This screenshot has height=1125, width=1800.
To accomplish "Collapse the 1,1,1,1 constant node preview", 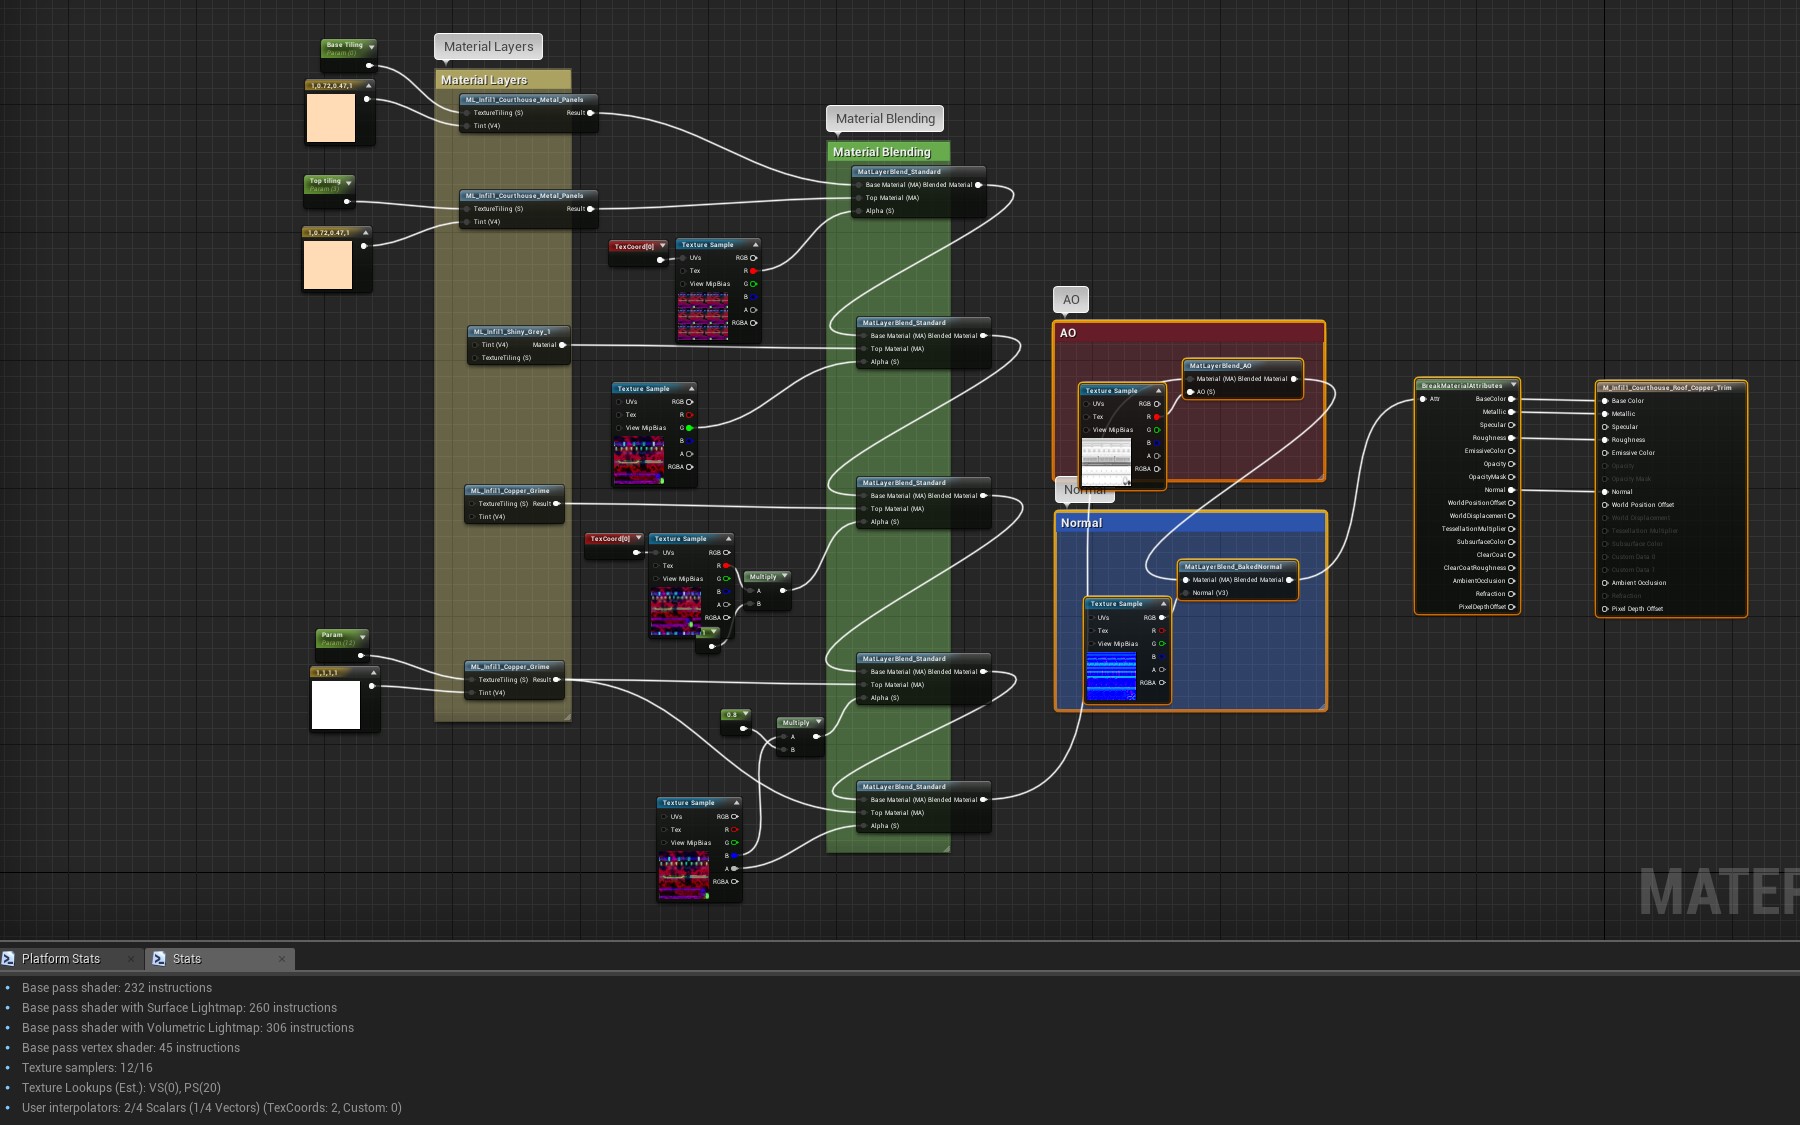I will (x=373, y=673).
